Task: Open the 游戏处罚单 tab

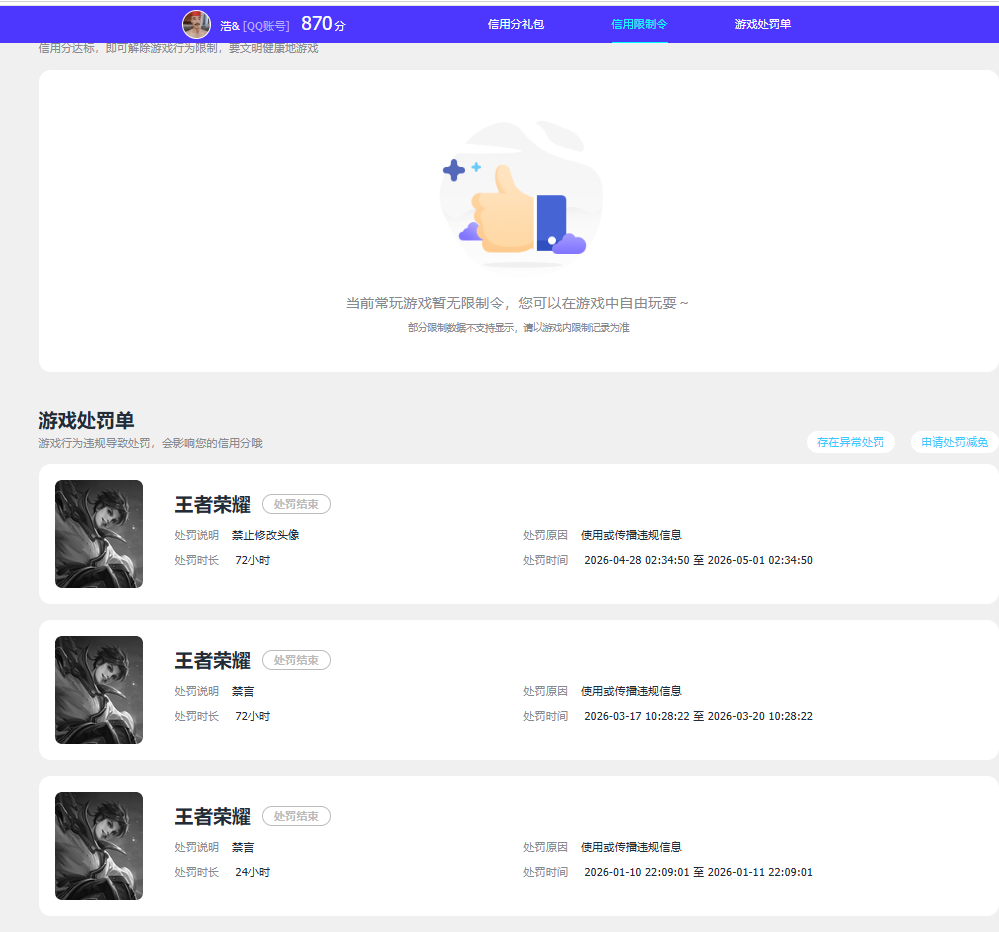Action: tap(763, 24)
